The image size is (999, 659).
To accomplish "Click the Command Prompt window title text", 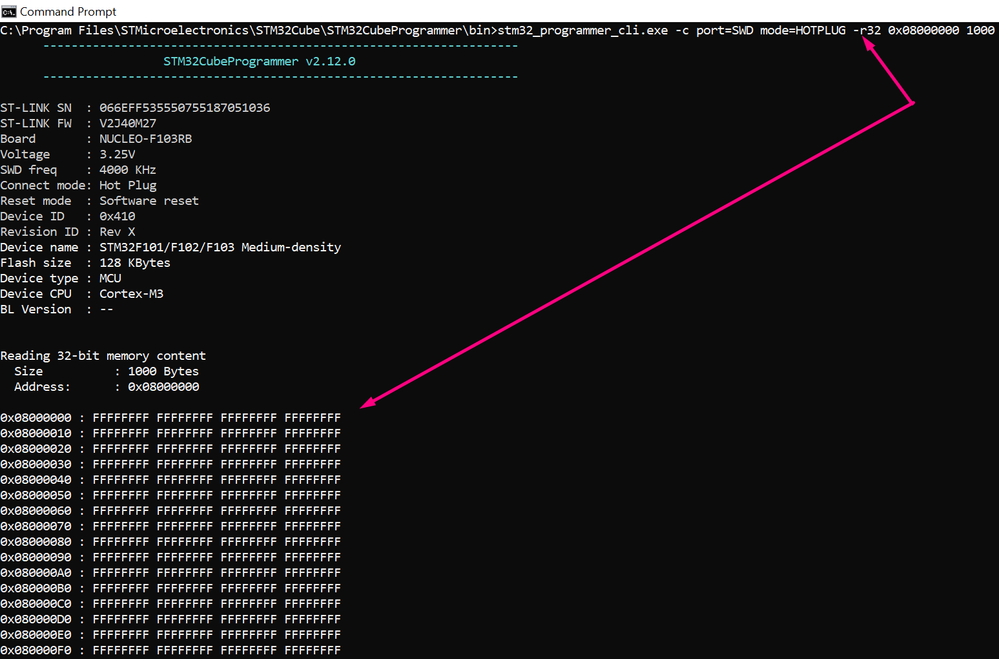I will [68, 11].
